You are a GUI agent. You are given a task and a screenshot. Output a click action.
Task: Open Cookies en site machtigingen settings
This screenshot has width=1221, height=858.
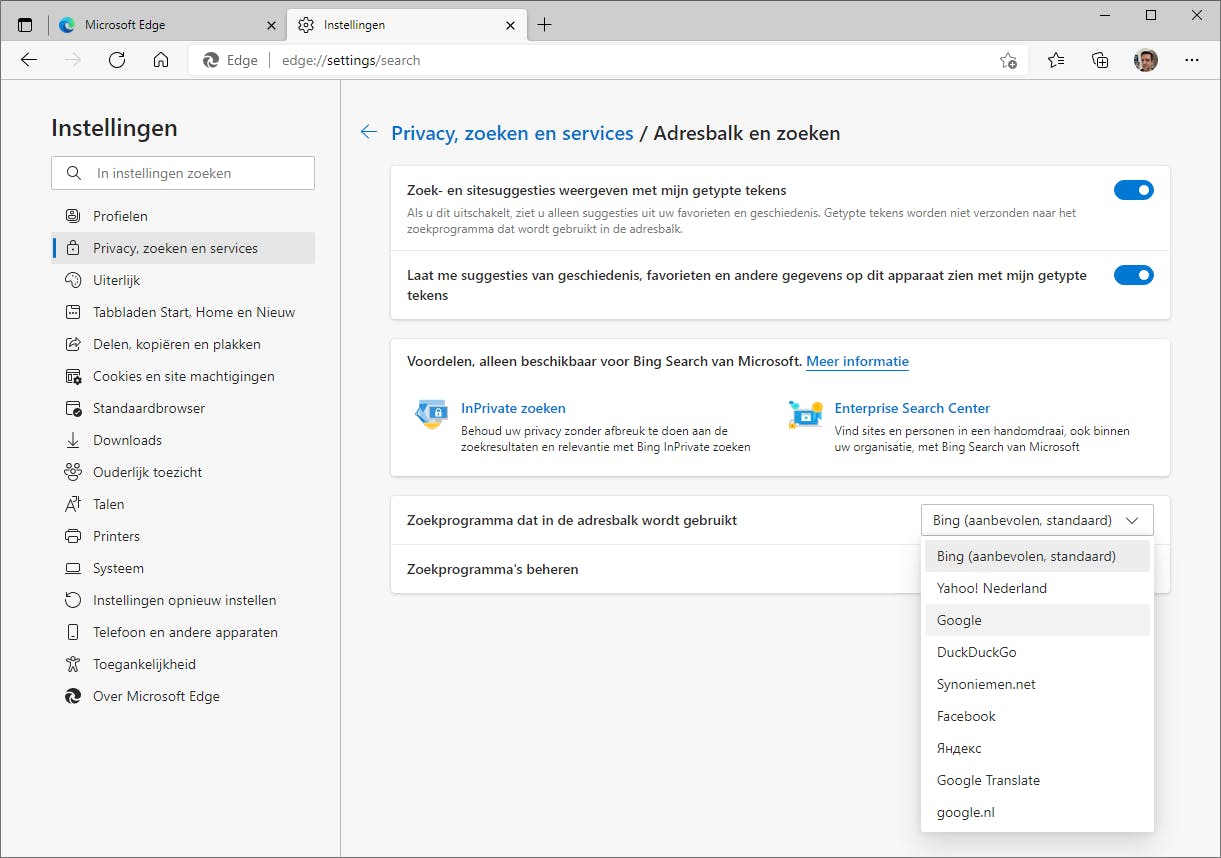tap(183, 376)
